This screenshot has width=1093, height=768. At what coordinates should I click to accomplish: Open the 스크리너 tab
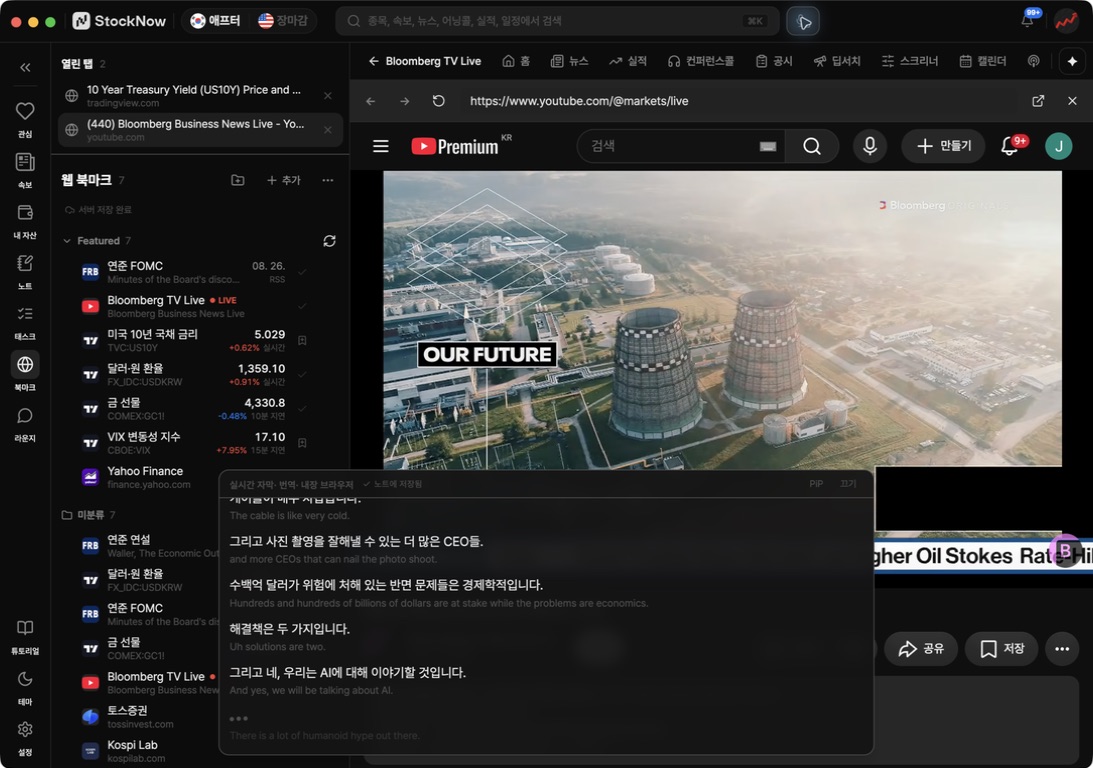[x=910, y=61]
